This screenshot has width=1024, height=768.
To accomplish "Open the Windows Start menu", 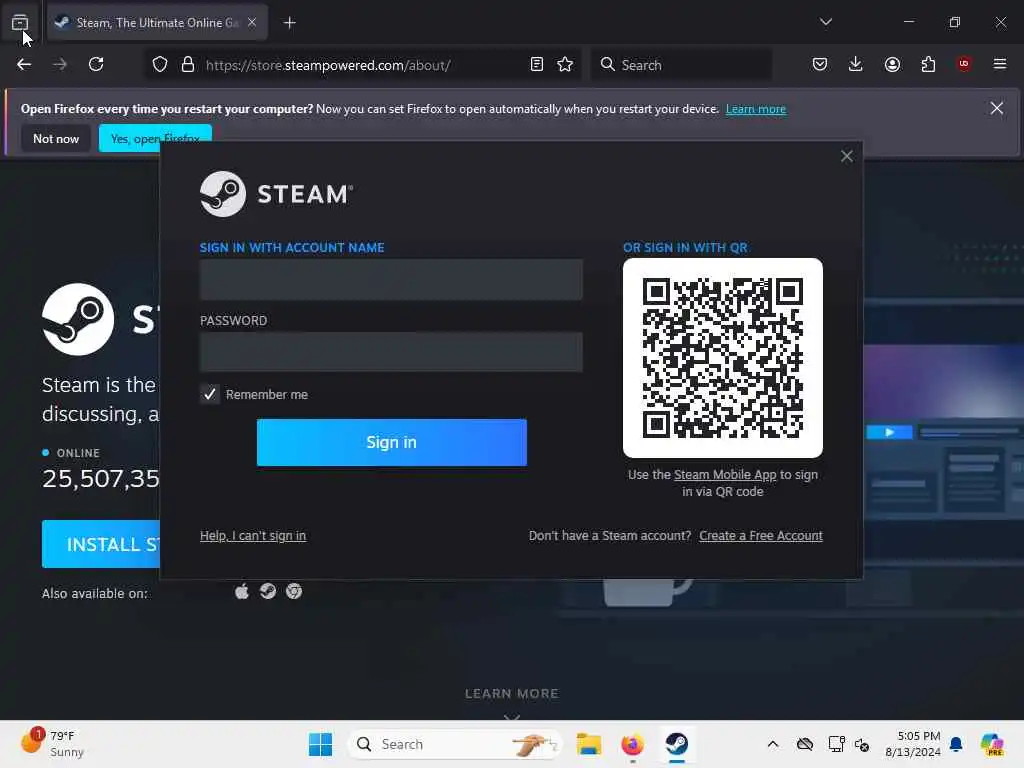I will (320, 744).
